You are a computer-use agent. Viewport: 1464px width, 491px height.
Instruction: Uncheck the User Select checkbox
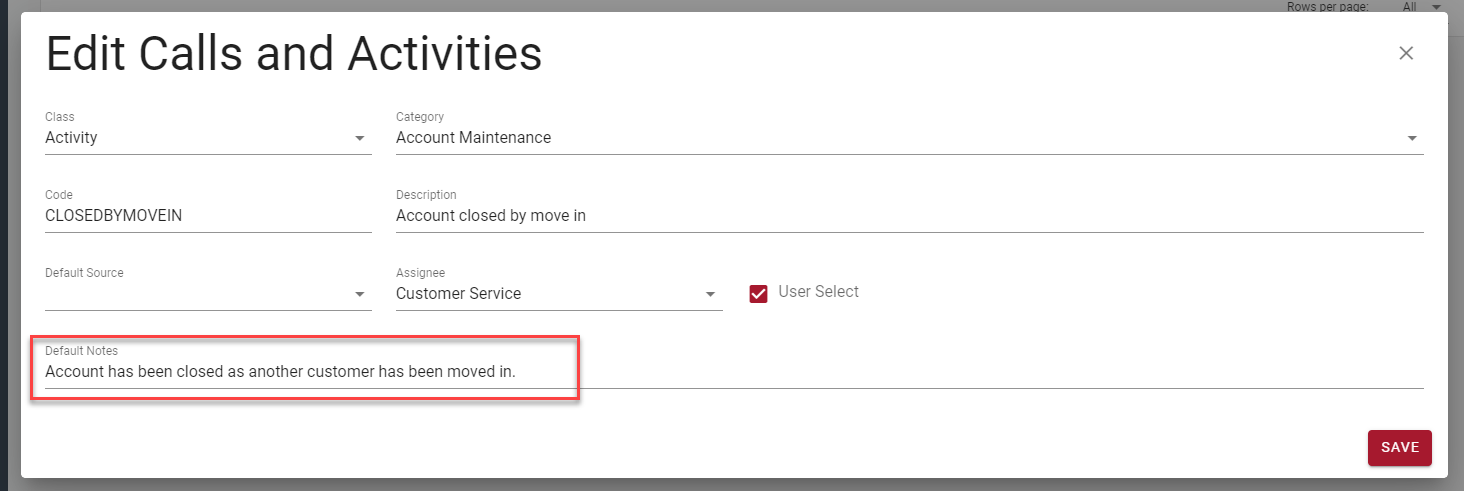coord(758,293)
